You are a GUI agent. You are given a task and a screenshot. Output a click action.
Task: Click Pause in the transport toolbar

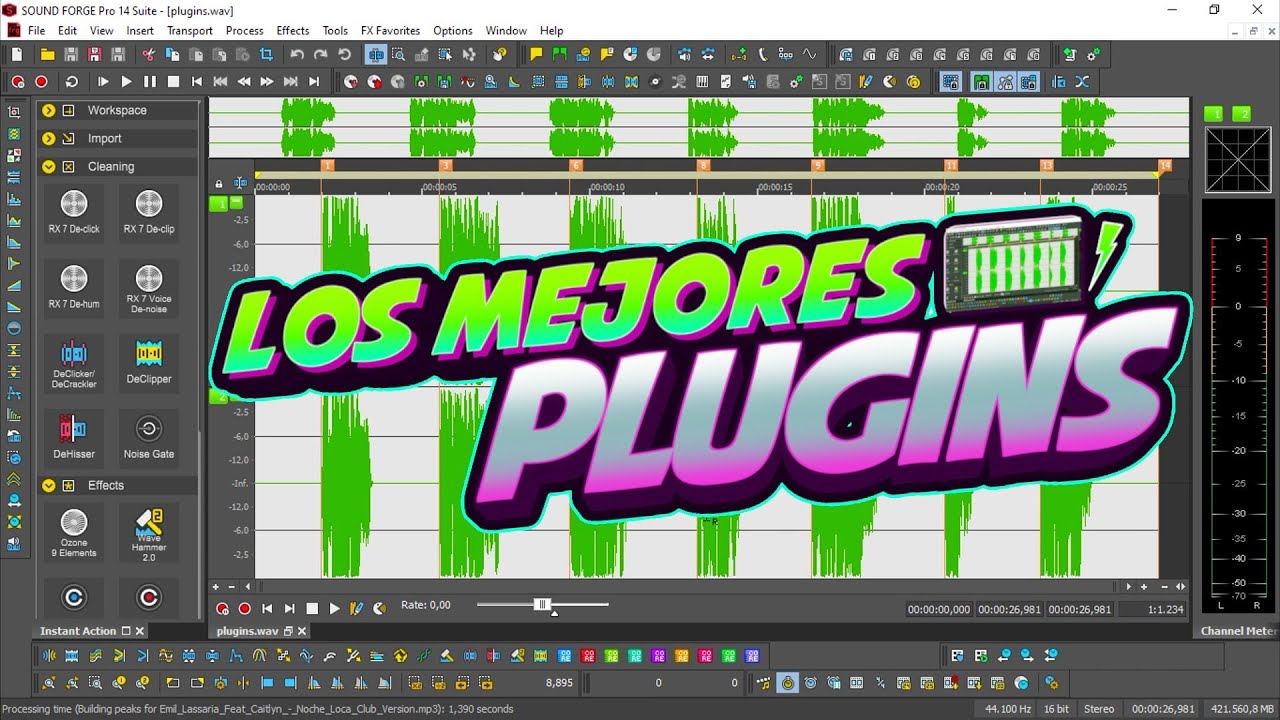(x=150, y=82)
